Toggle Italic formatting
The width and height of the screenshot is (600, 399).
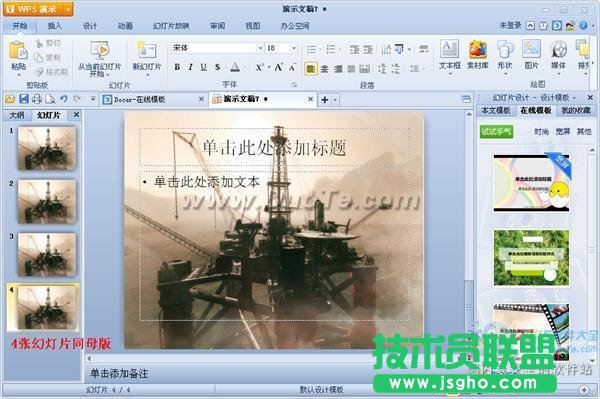(x=190, y=67)
